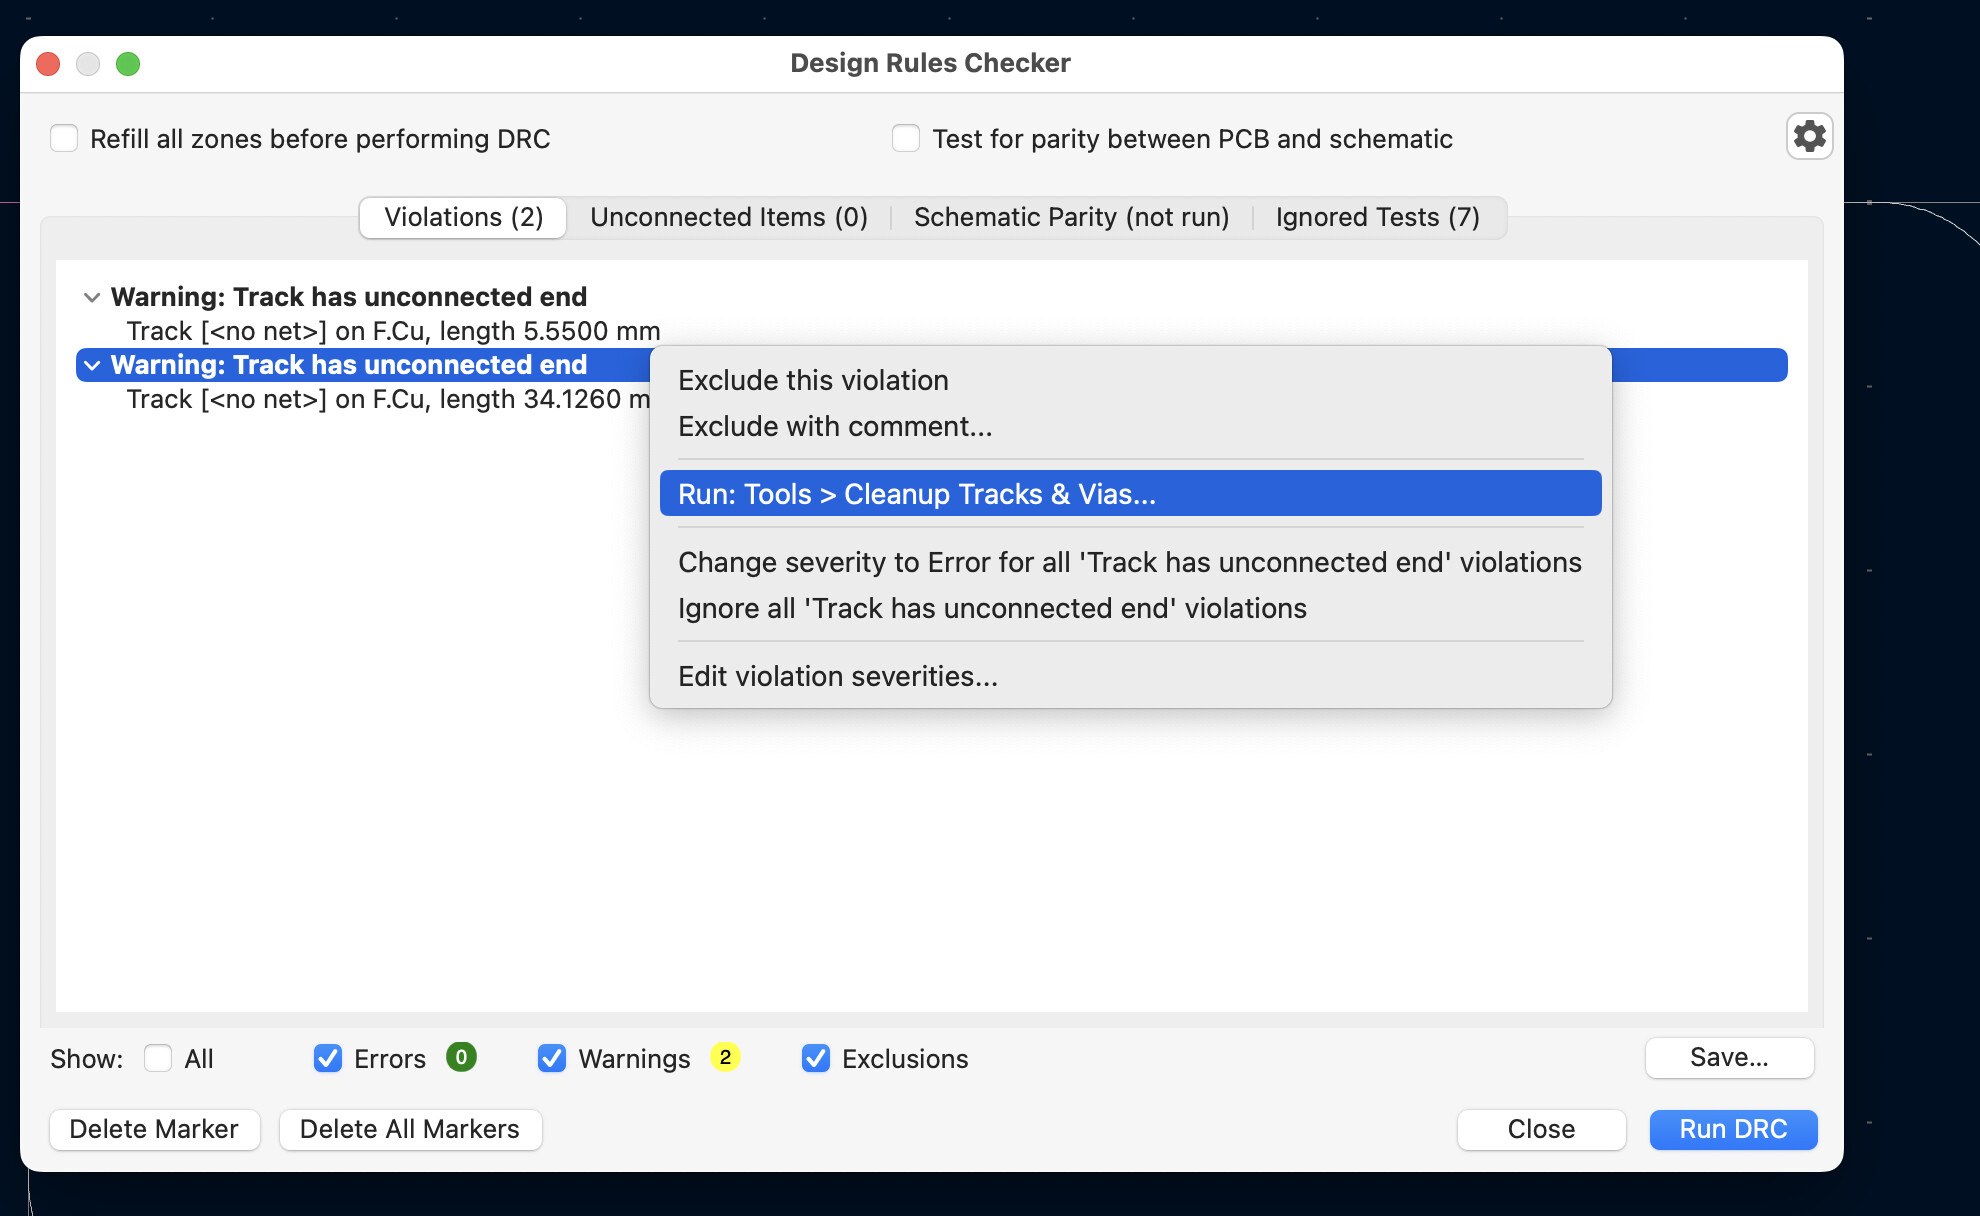
Task: Toggle the Show All checkbox
Action: click(158, 1058)
